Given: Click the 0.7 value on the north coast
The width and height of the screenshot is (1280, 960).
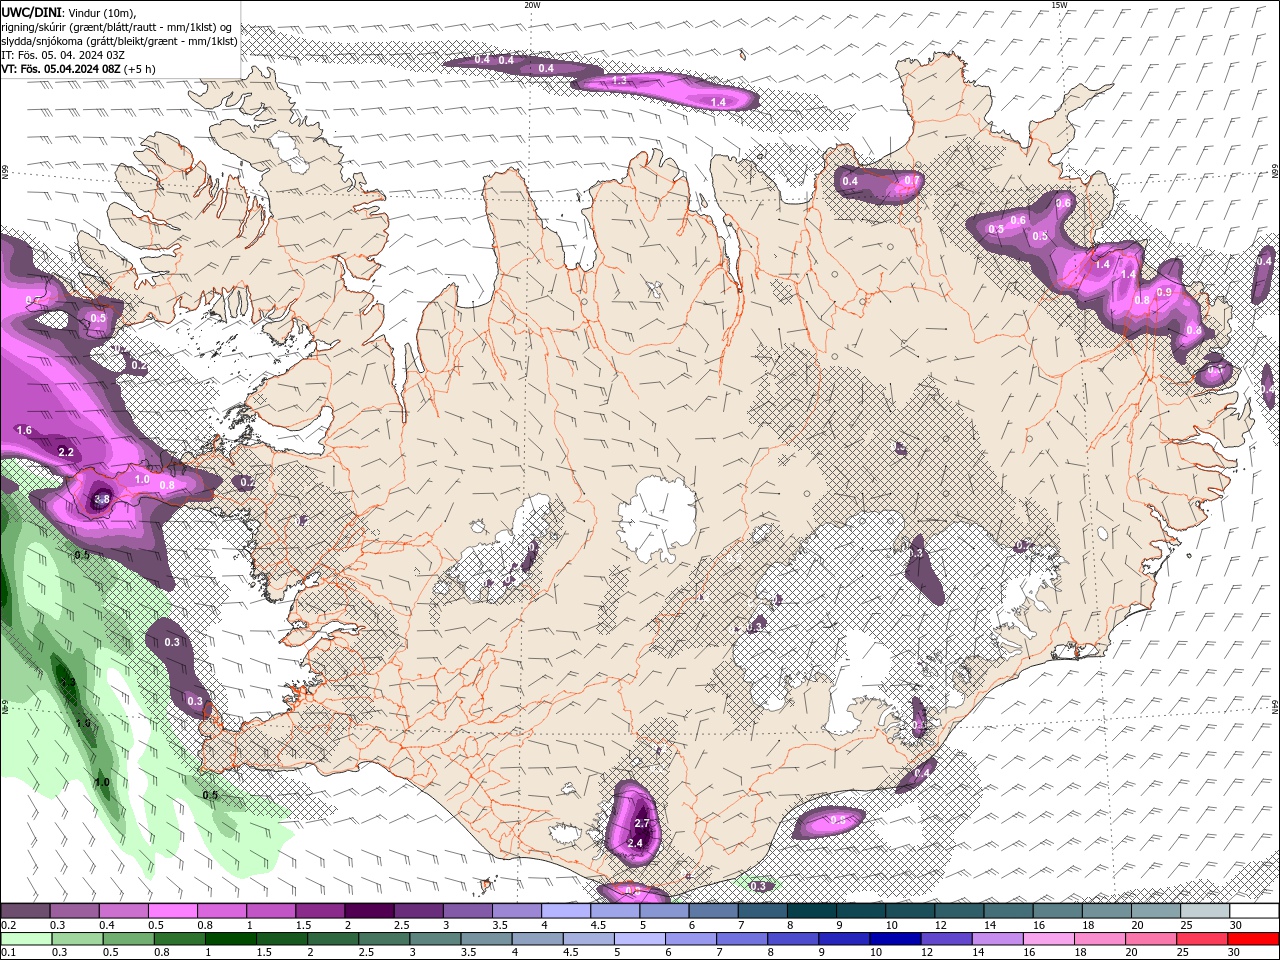Looking at the screenshot, I should point(911,181).
